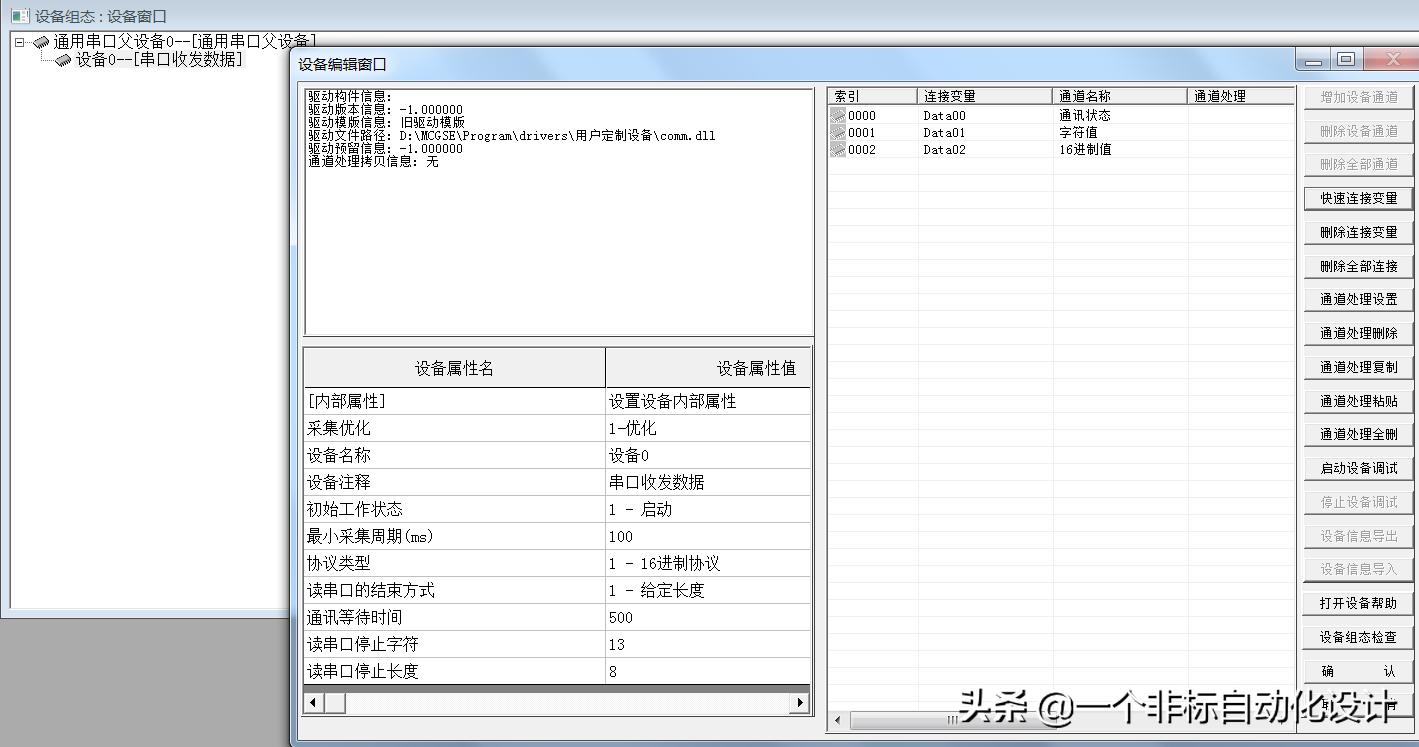Screen dimensions: 1419x747
Task: Click the channel icon beside index 0001
Action: [838, 131]
